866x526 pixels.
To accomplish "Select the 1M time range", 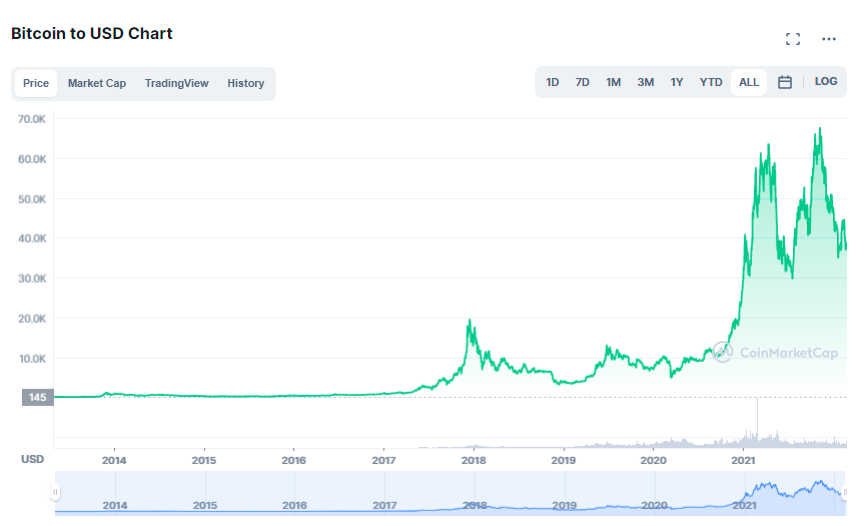I will click(x=613, y=82).
